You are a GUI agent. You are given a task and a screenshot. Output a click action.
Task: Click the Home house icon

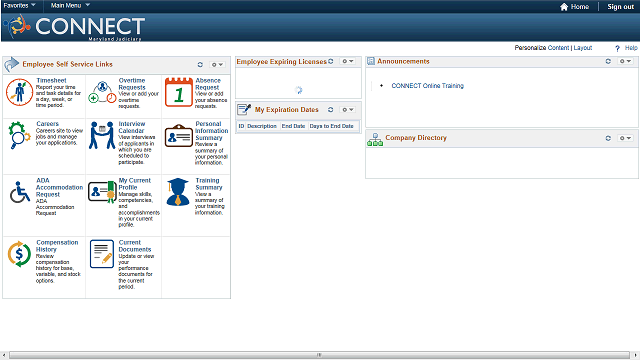(x=564, y=7)
